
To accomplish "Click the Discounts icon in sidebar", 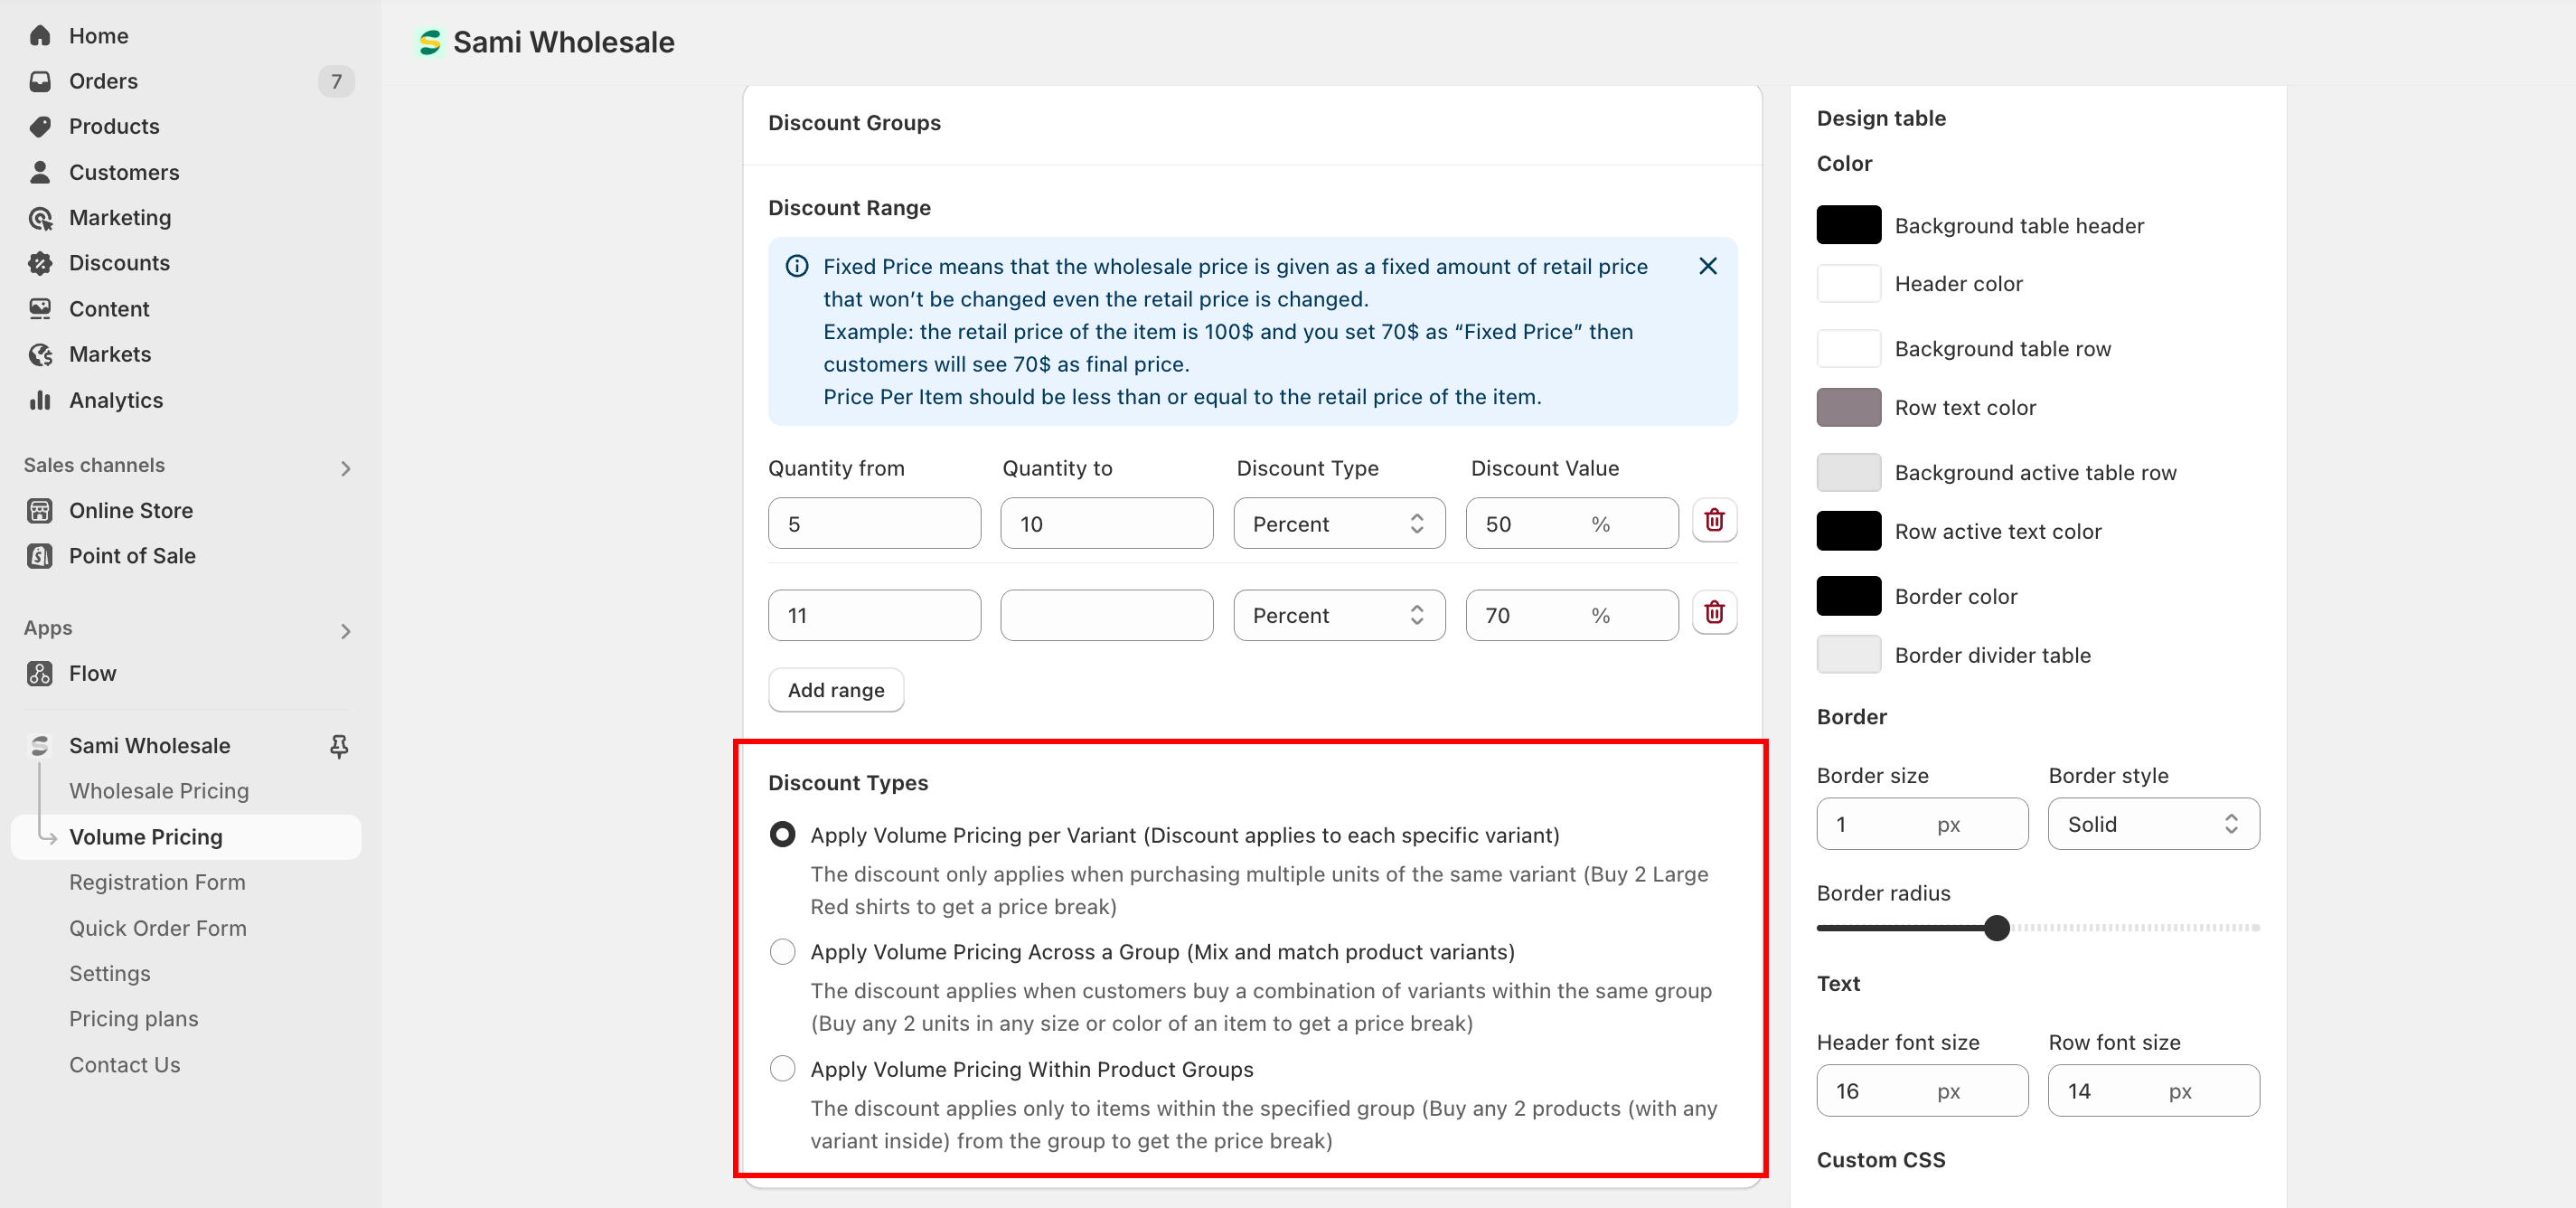I will tap(40, 263).
